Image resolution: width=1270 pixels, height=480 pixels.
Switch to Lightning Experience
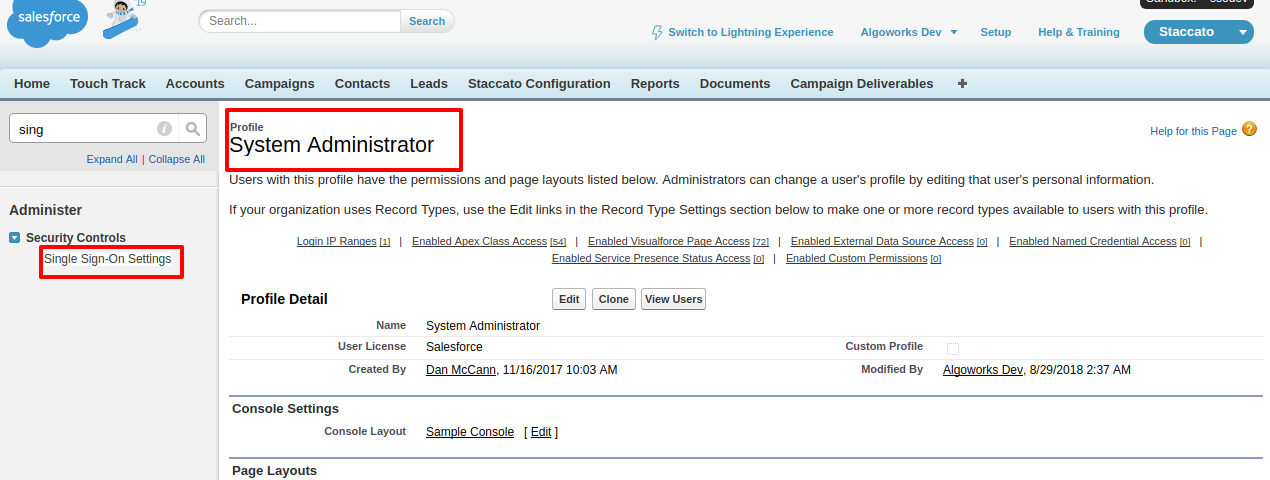click(x=742, y=32)
